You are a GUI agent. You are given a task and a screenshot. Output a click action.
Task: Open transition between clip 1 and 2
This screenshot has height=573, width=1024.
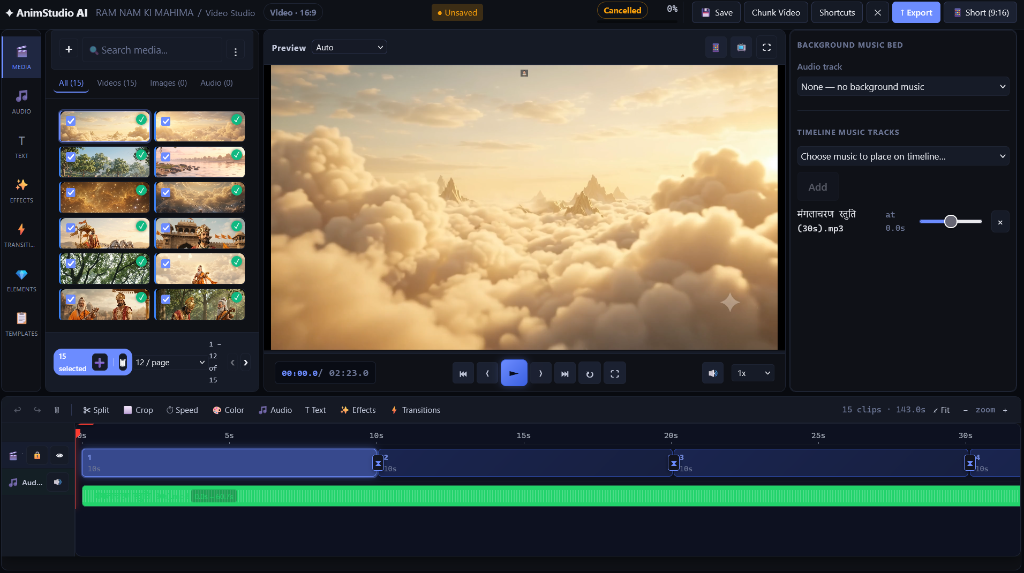[x=377, y=463]
